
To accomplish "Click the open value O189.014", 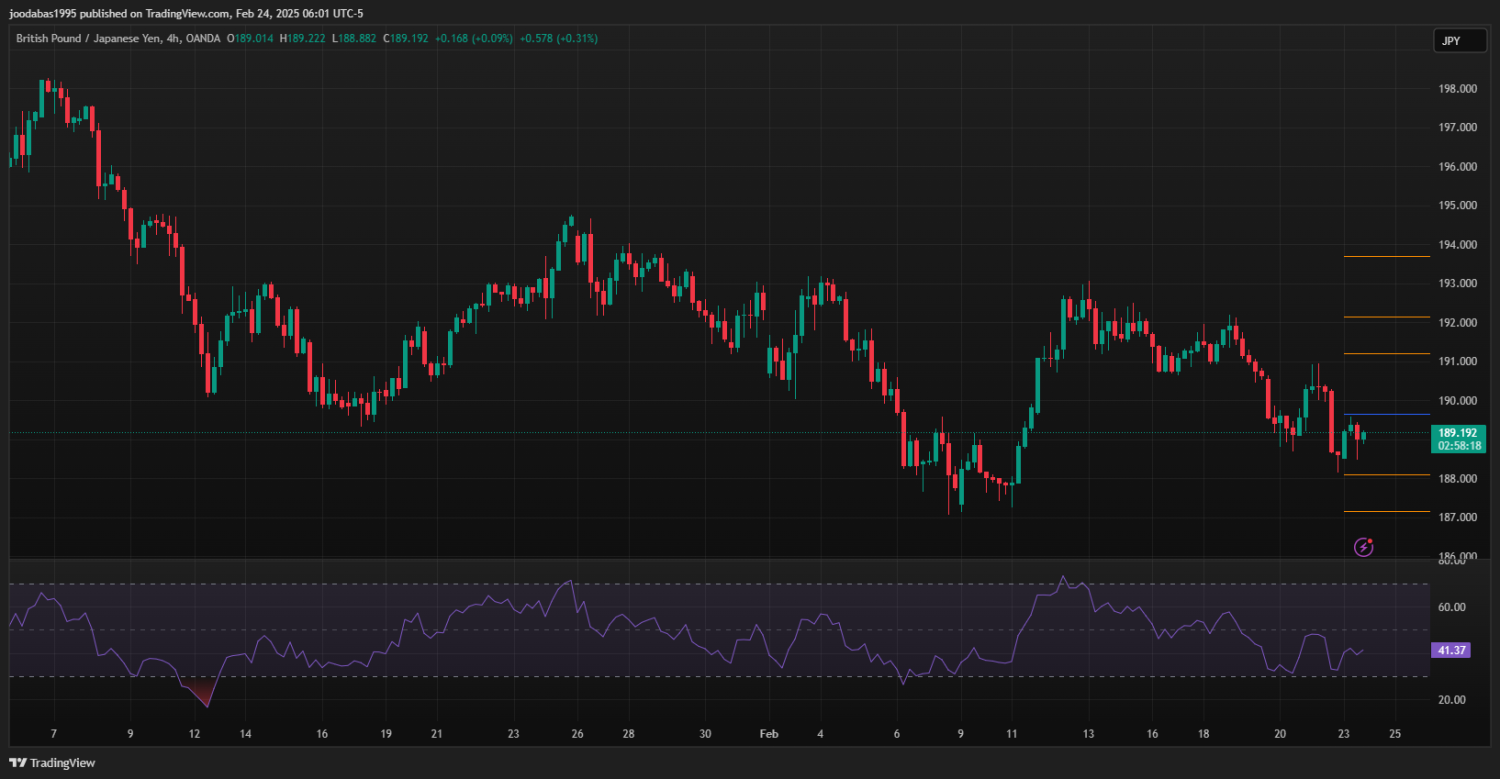I will [250, 38].
